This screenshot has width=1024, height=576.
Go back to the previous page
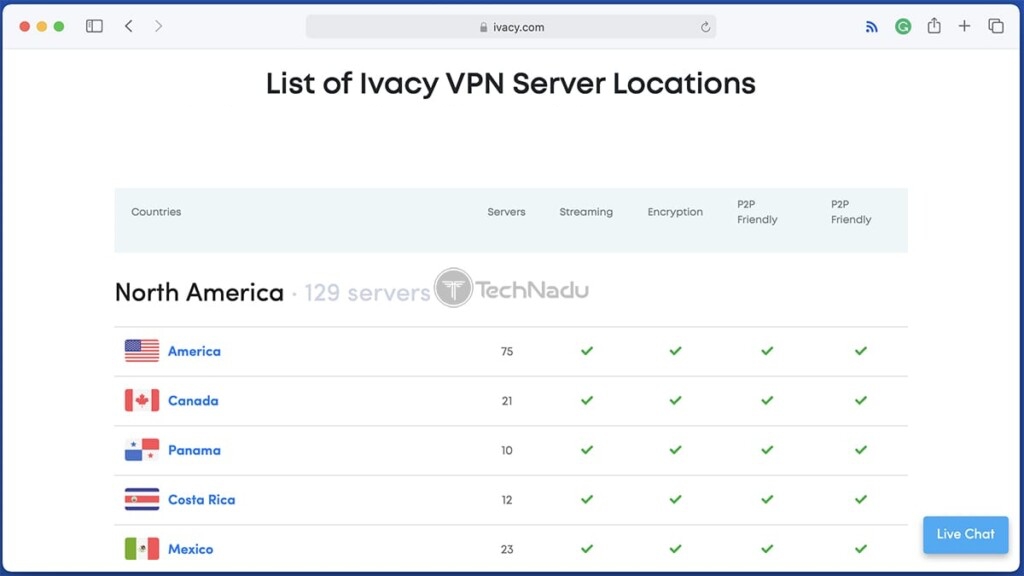click(x=129, y=26)
